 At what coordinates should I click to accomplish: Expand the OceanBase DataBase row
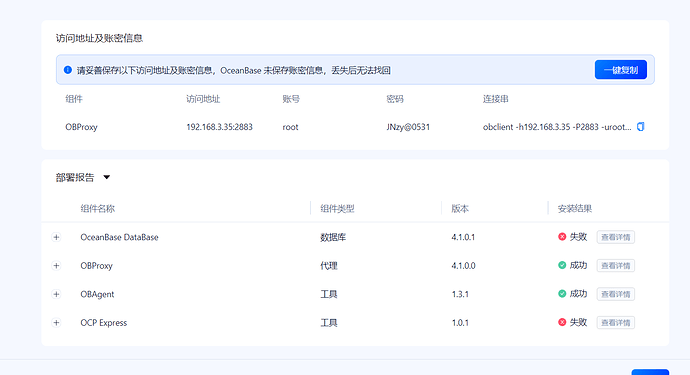coord(56,237)
